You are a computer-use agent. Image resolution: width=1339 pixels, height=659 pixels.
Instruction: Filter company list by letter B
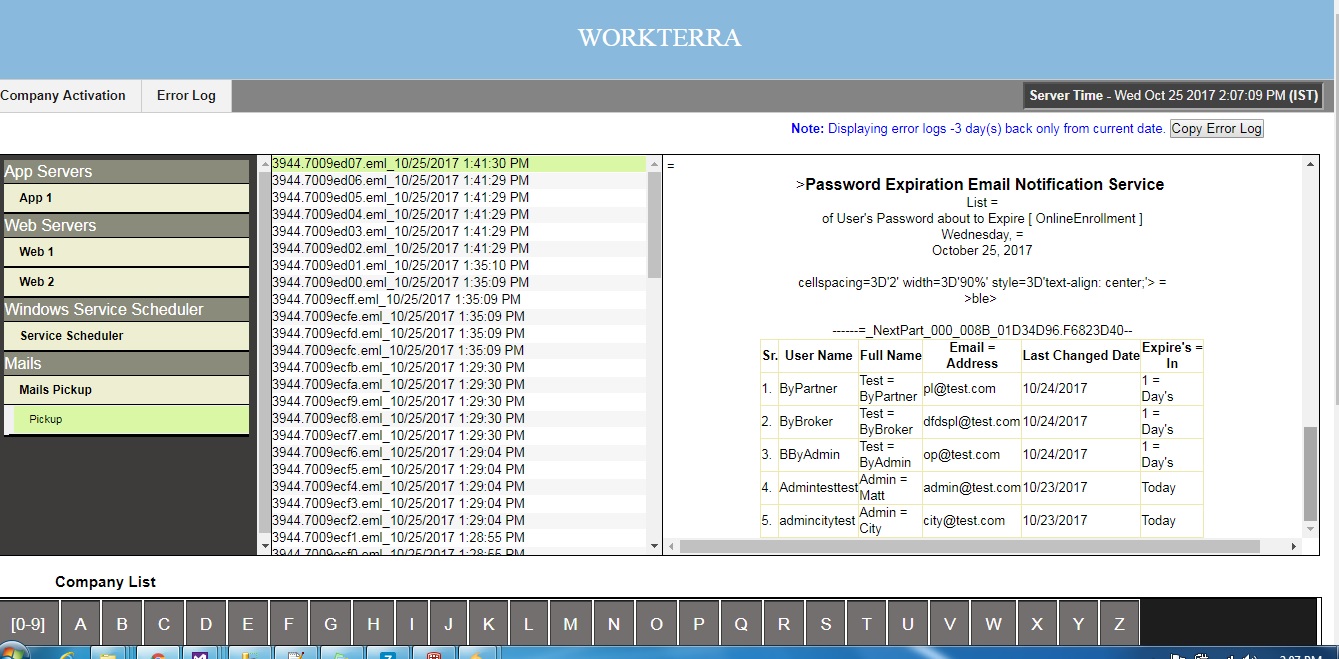(x=122, y=624)
